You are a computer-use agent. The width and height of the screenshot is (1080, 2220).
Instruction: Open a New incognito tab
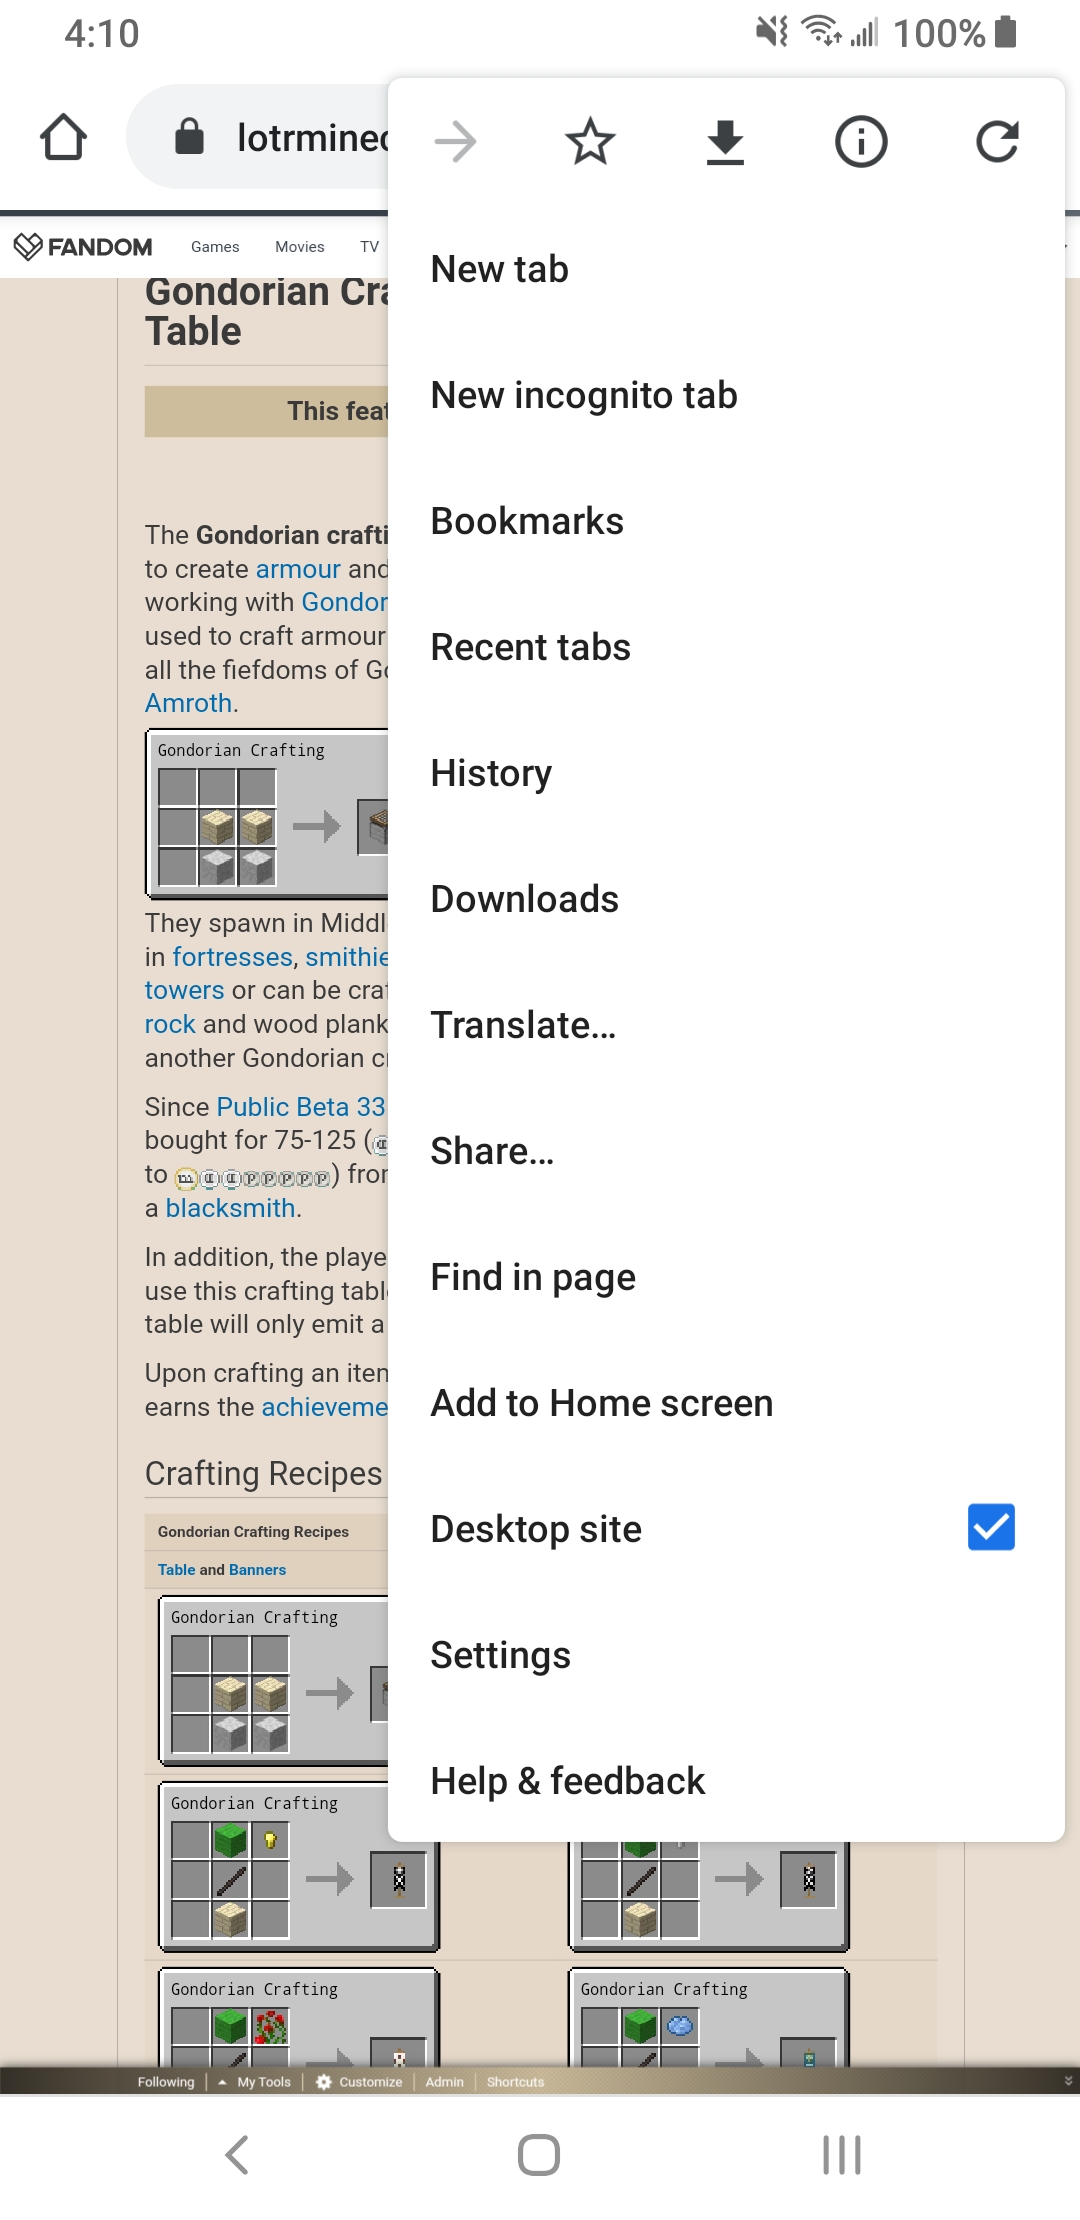584,395
